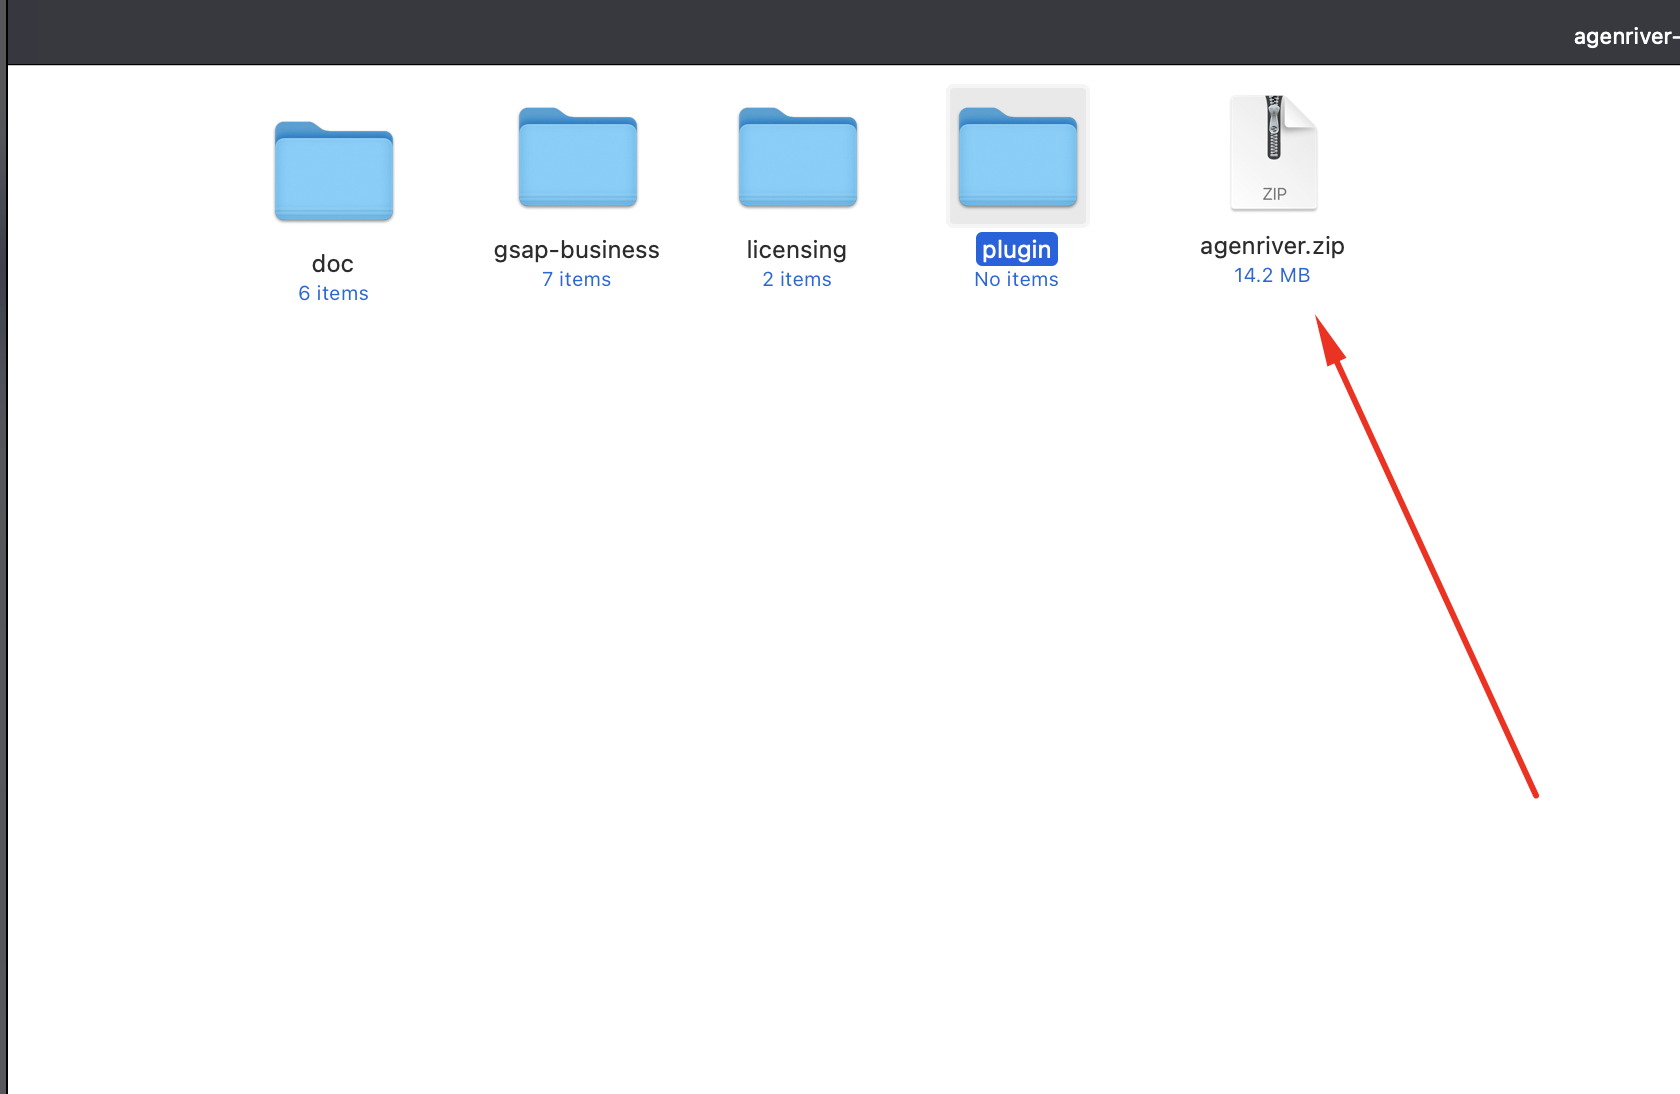Click "6 items" under the doc folder
The image size is (1680, 1094).
(333, 293)
